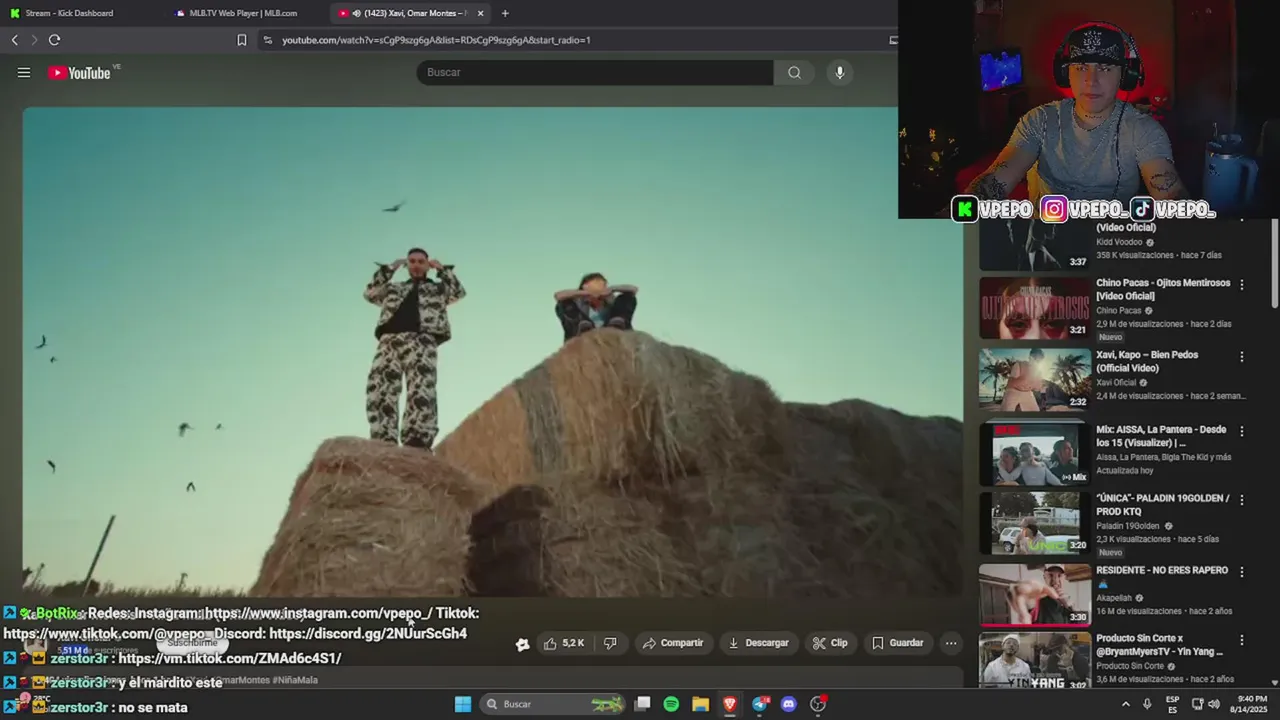Screen dimensions: 1280x720
Task: Open site settings icon in address bar
Action: (x=267, y=40)
